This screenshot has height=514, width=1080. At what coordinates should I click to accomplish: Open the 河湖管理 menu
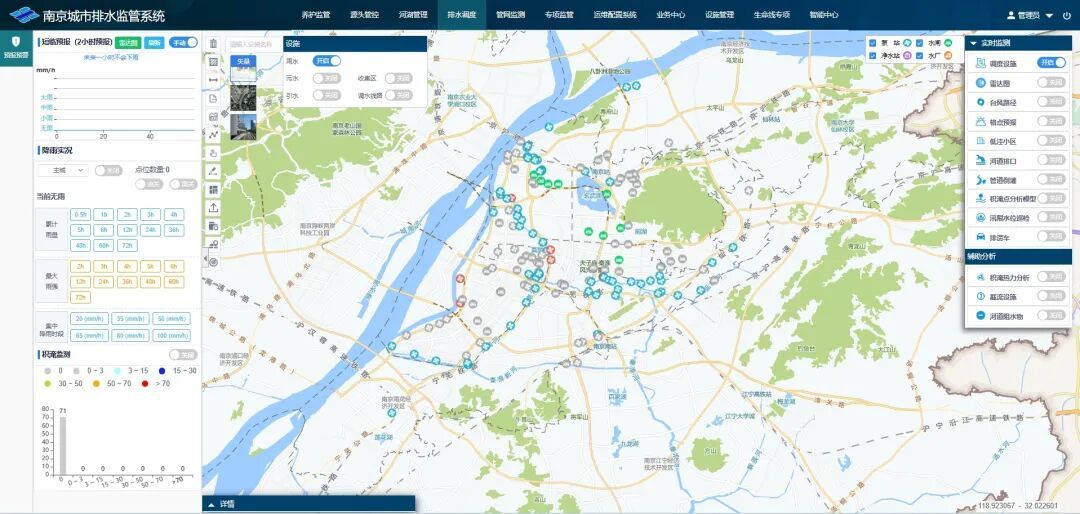[x=413, y=15]
